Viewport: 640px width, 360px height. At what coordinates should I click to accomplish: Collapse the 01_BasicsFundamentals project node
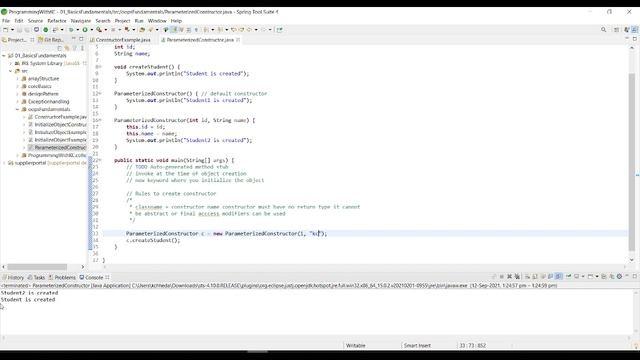coord(4,56)
